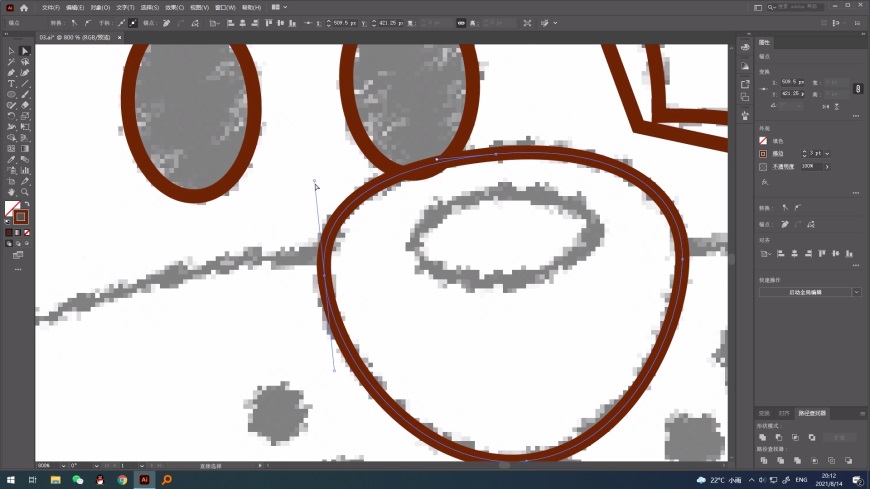Open stroke weight dropdown in Properties
The height and width of the screenshot is (489, 870).
click(827, 154)
